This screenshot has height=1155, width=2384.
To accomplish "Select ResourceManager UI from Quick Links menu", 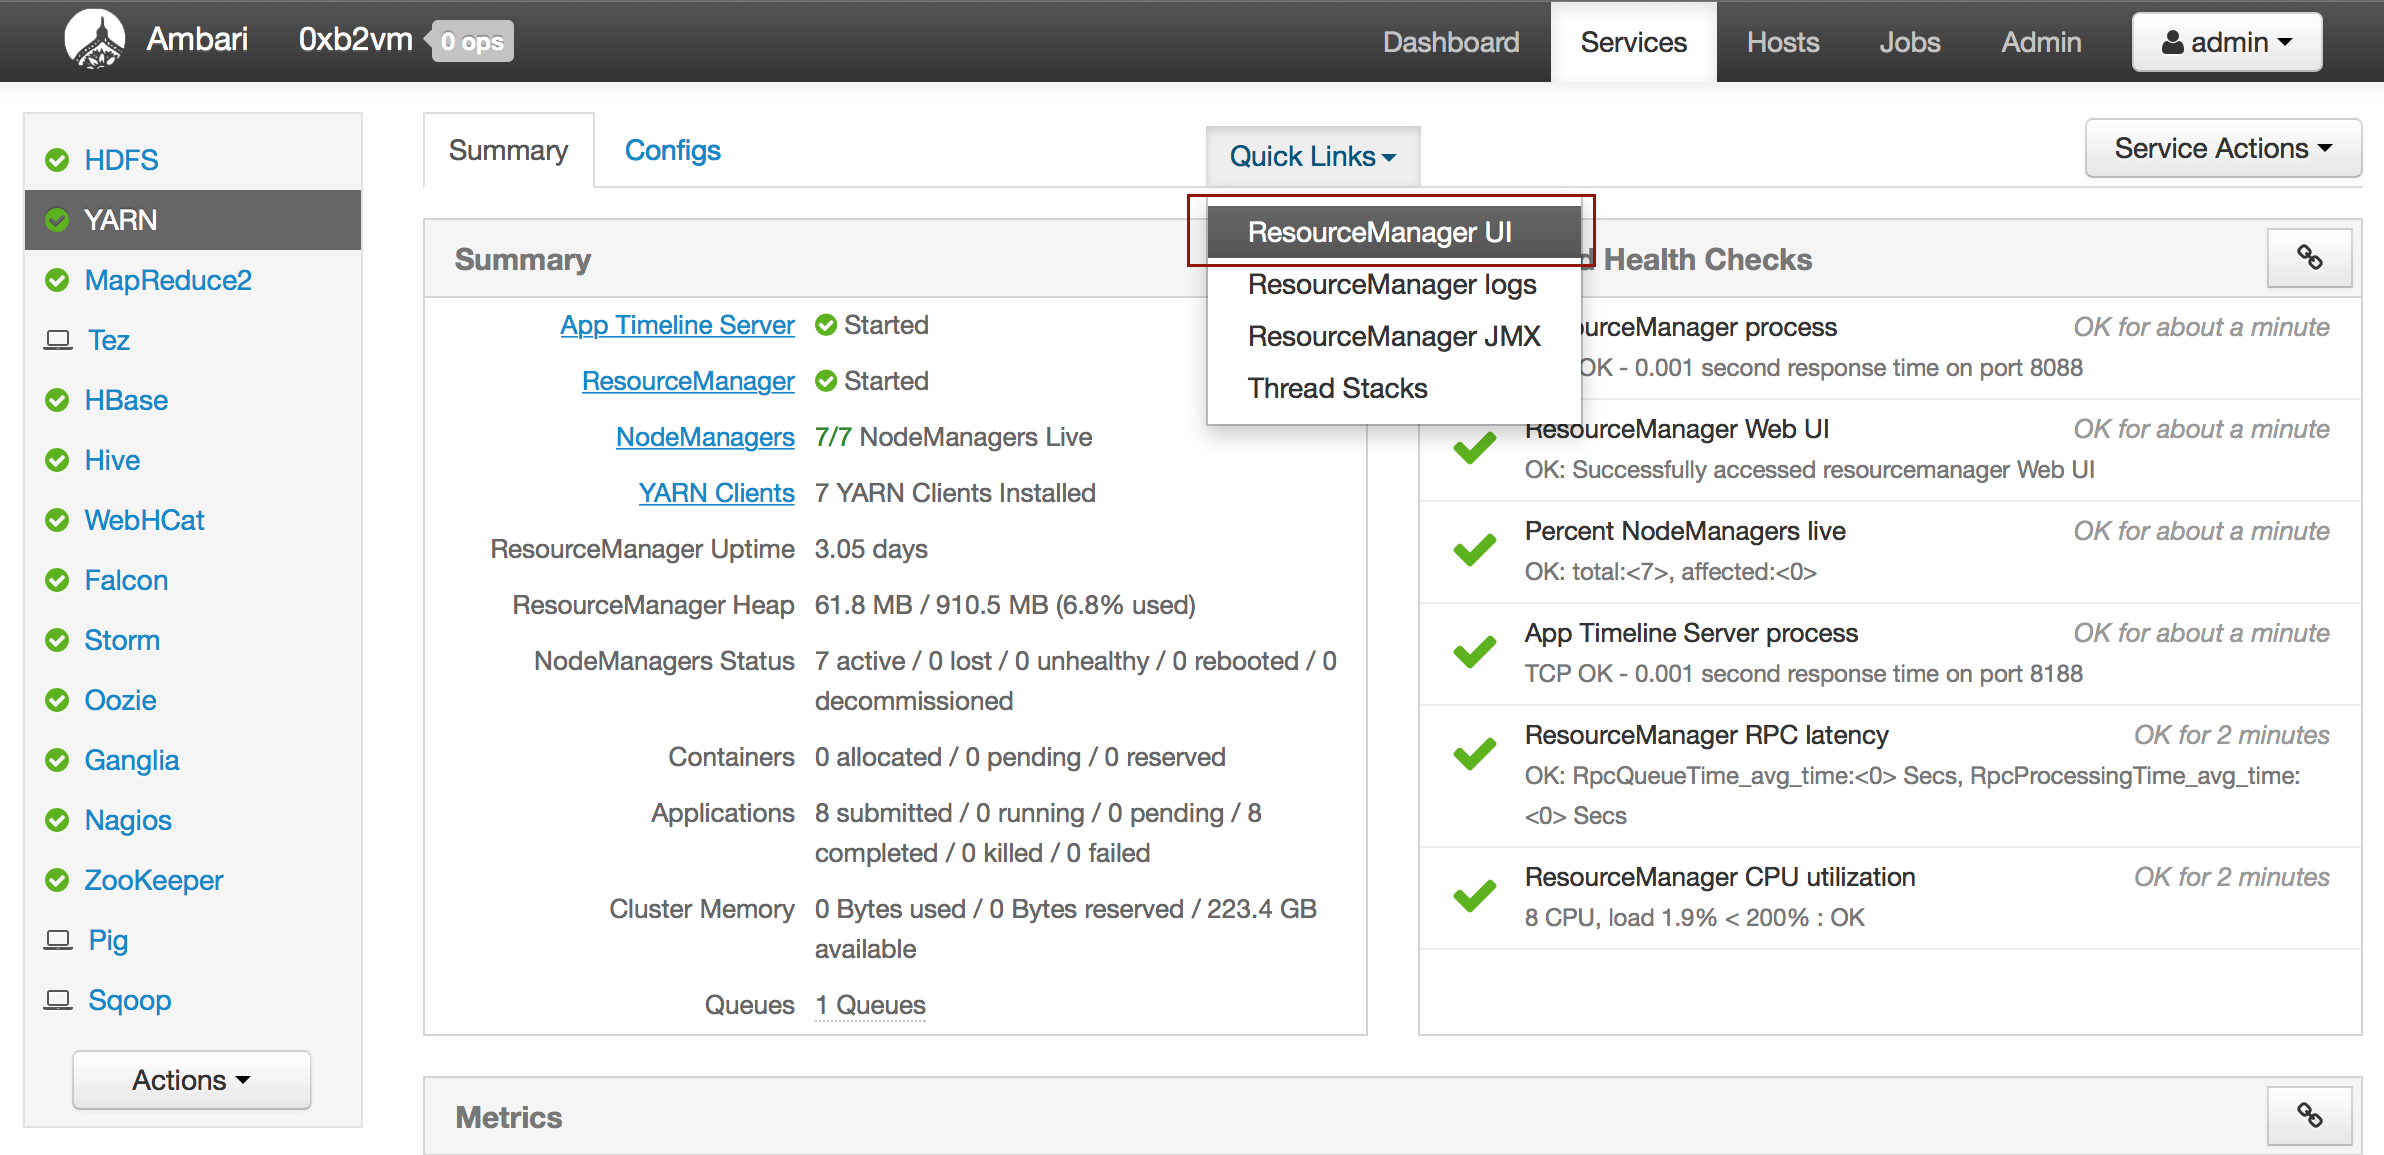I will click(1379, 232).
